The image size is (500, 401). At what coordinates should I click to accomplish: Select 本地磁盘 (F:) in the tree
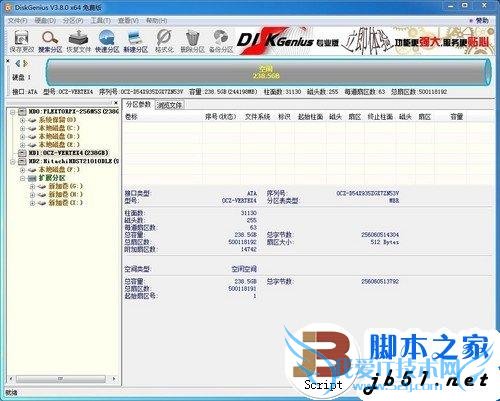coord(59,170)
